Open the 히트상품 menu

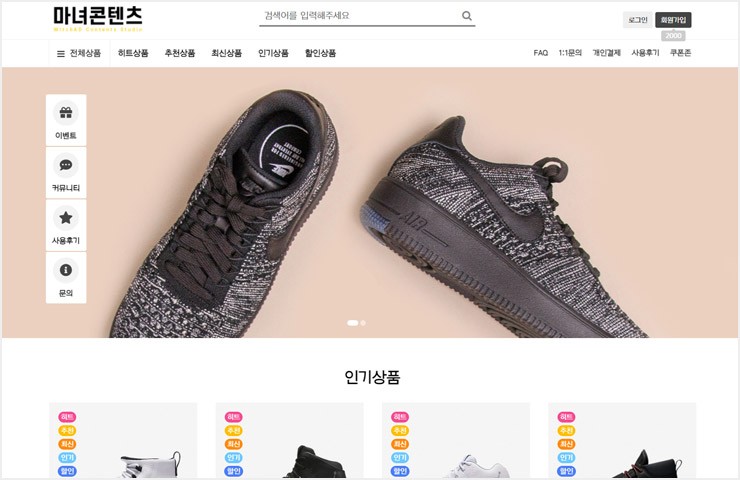point(133,53)
